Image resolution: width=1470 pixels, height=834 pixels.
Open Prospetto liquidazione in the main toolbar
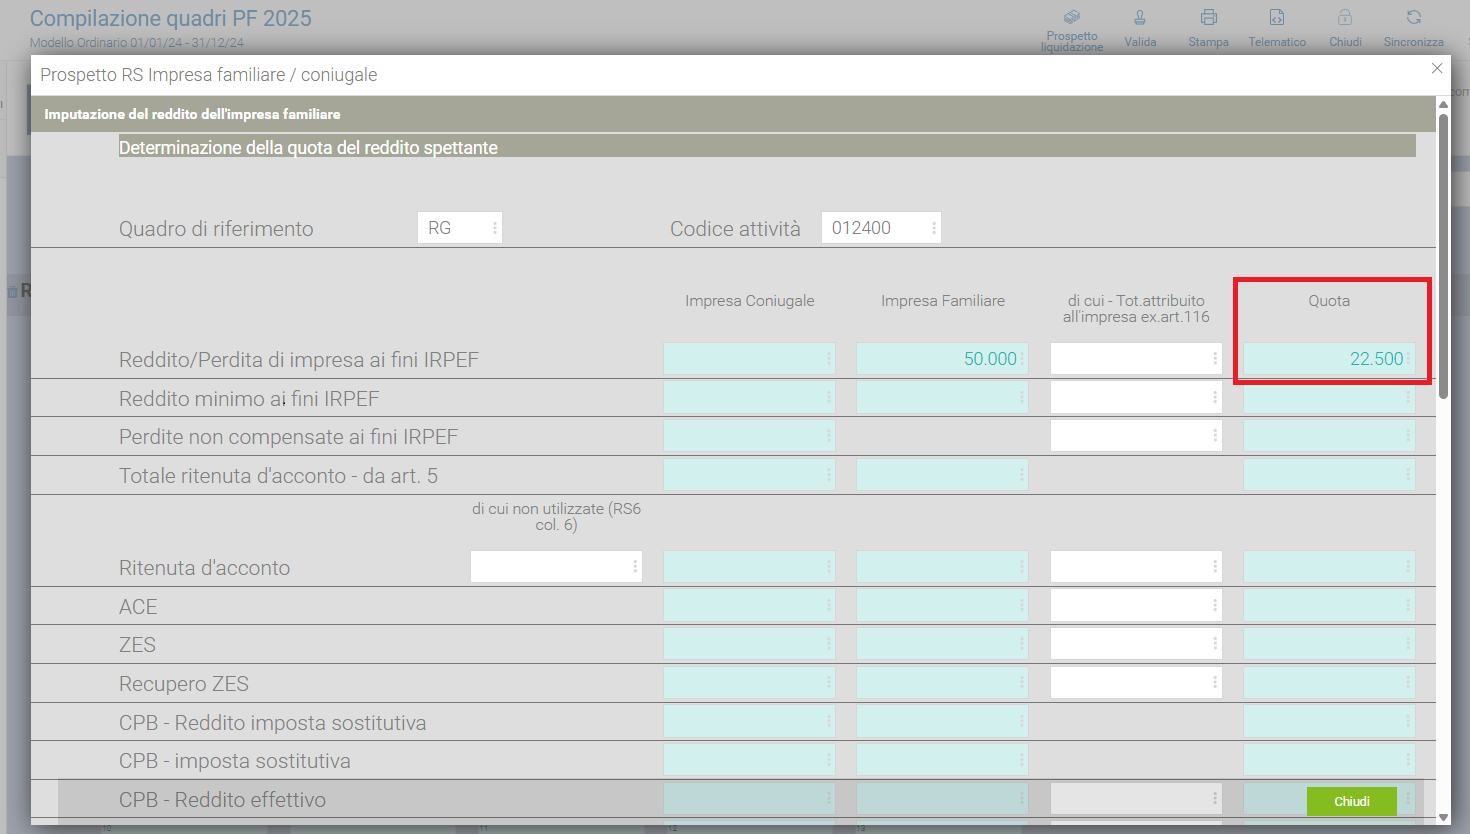(x=1072, y=30)
